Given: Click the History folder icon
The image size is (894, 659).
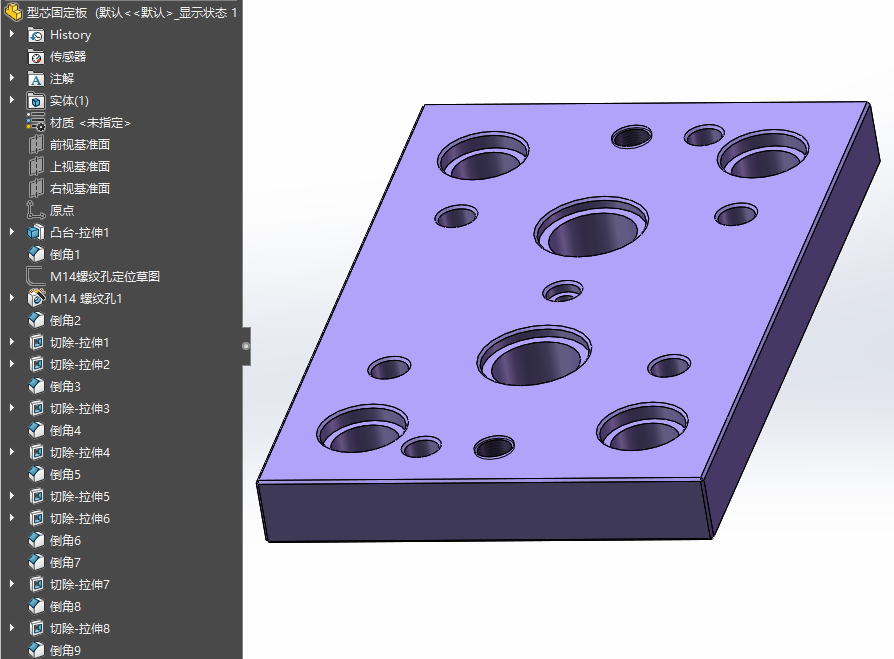Looking at the screenshot, I should point(36,35).
